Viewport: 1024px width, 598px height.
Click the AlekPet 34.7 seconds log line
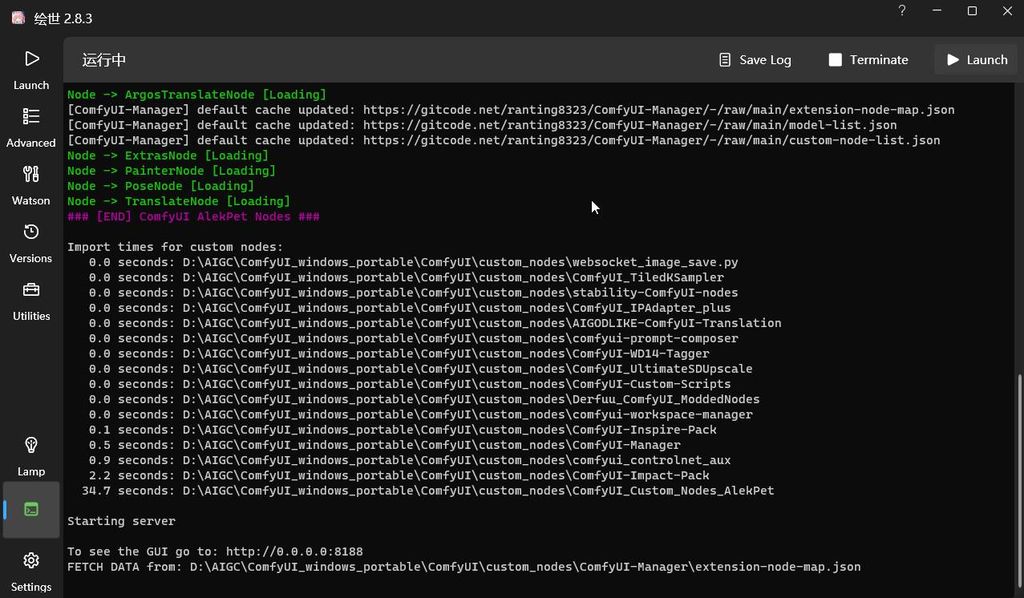[x=430, y=490]
